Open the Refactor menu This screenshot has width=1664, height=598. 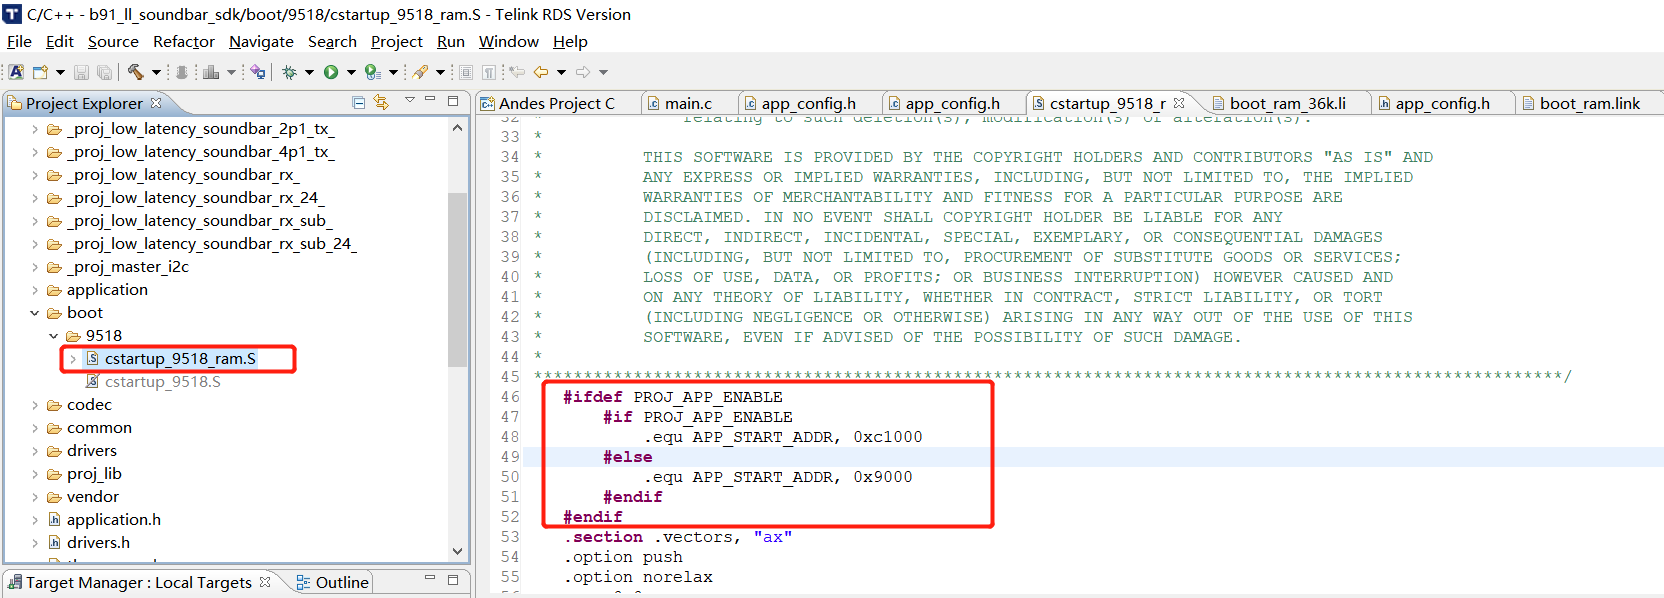pyautogui.click(x=183, y=42)
